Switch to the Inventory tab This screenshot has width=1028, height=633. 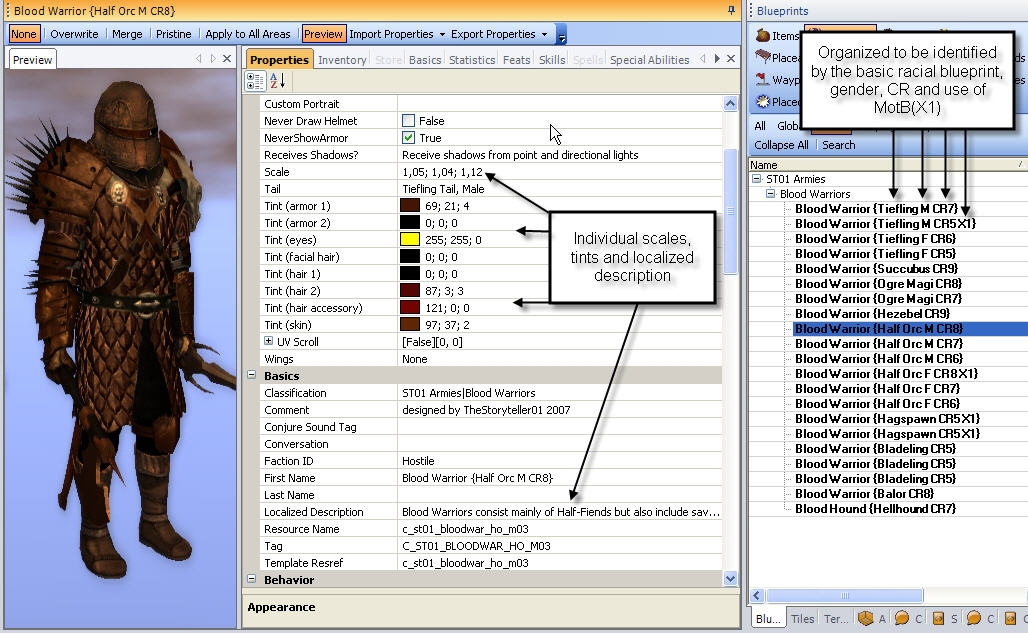point(342,60)
